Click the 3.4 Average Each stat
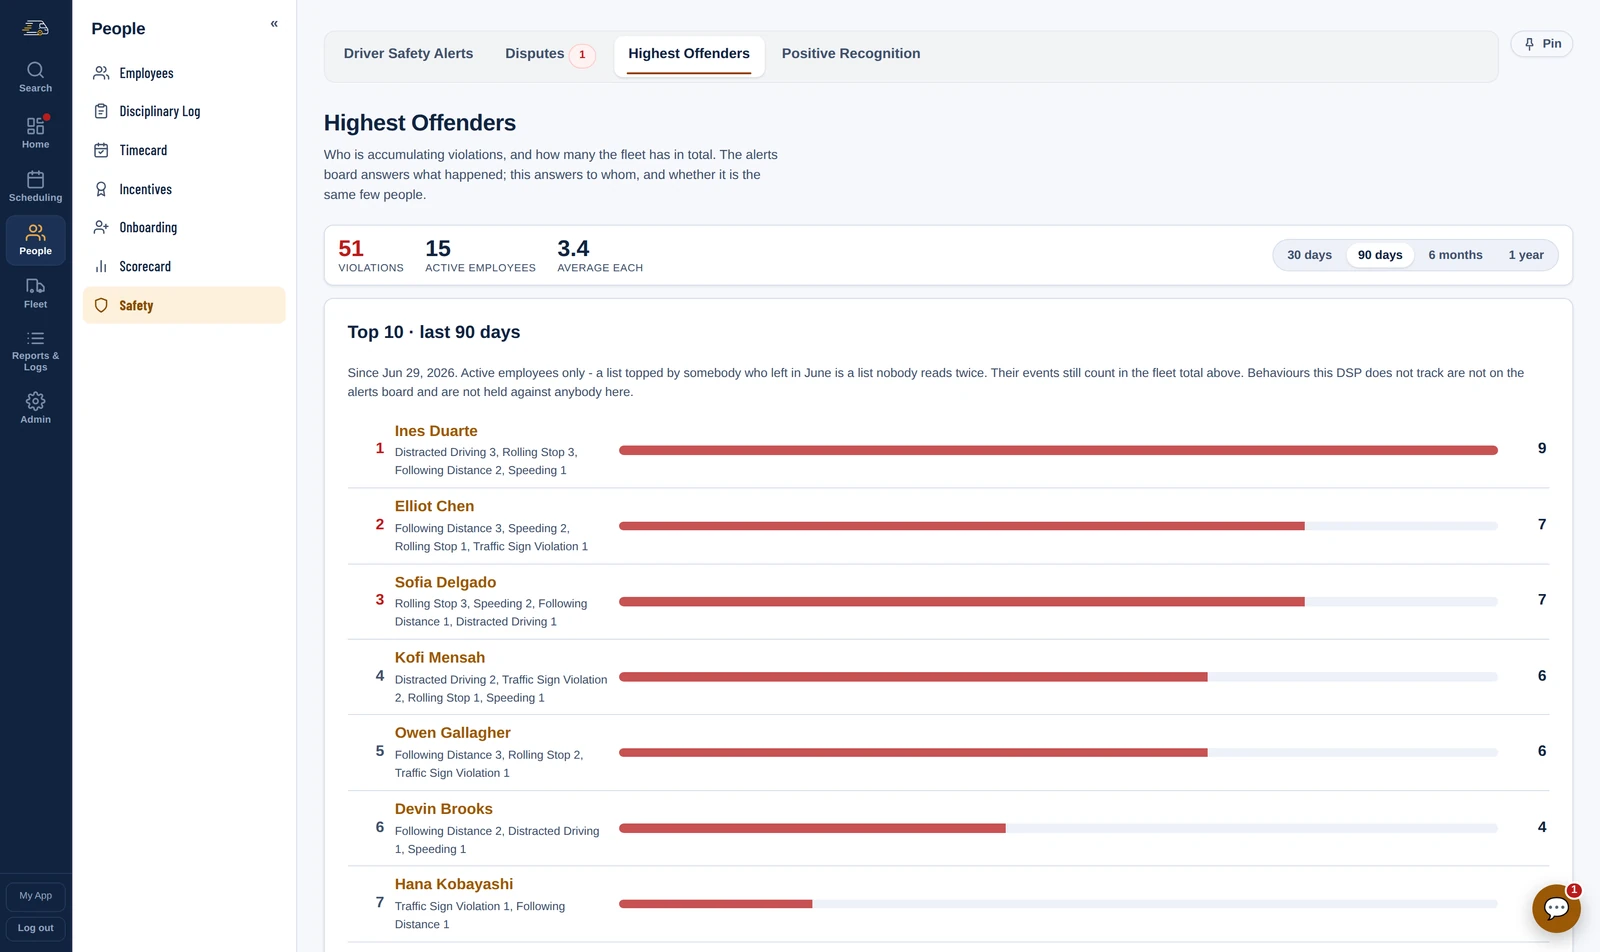 coord(600,255)
